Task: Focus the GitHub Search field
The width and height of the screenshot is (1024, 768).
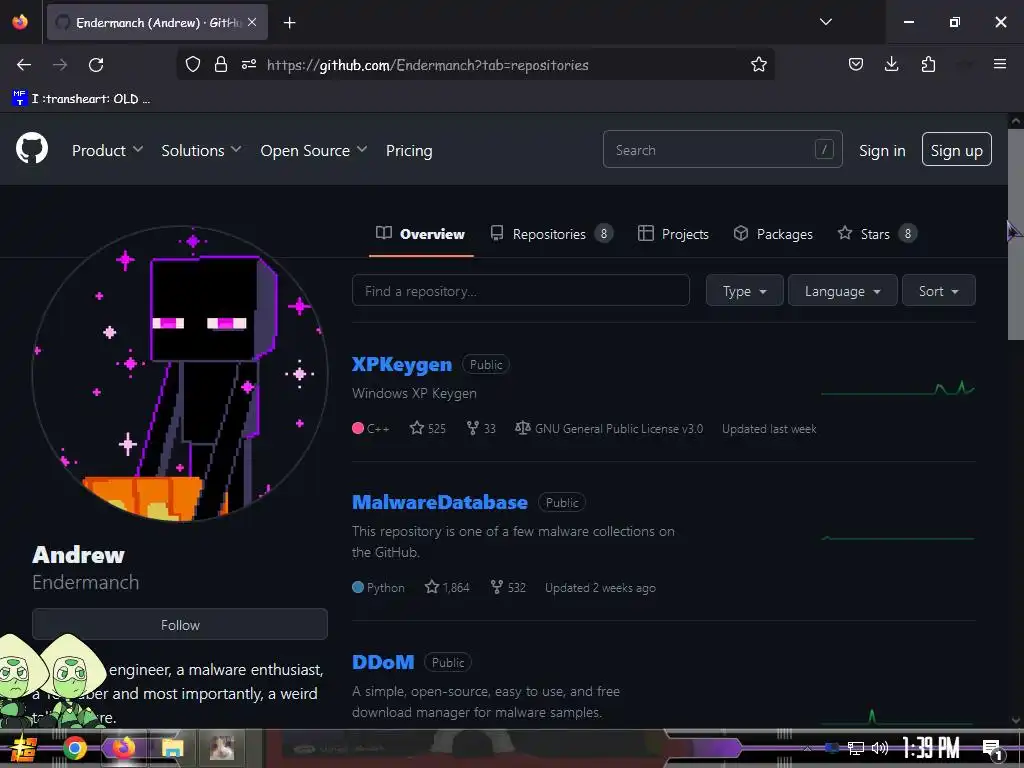Action: [x=722, y=150]
